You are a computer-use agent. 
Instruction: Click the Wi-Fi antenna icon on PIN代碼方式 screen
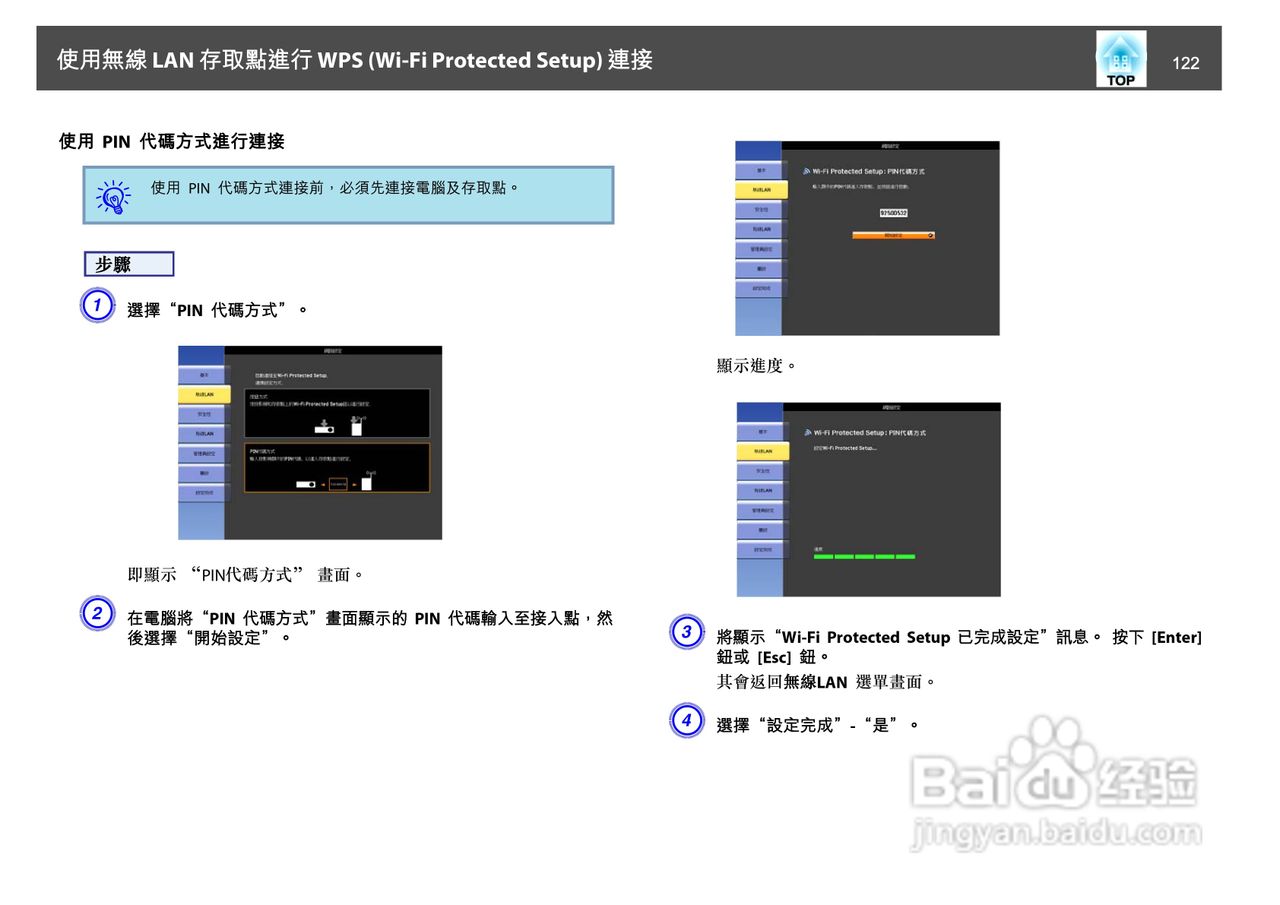(x=806, y=171)
